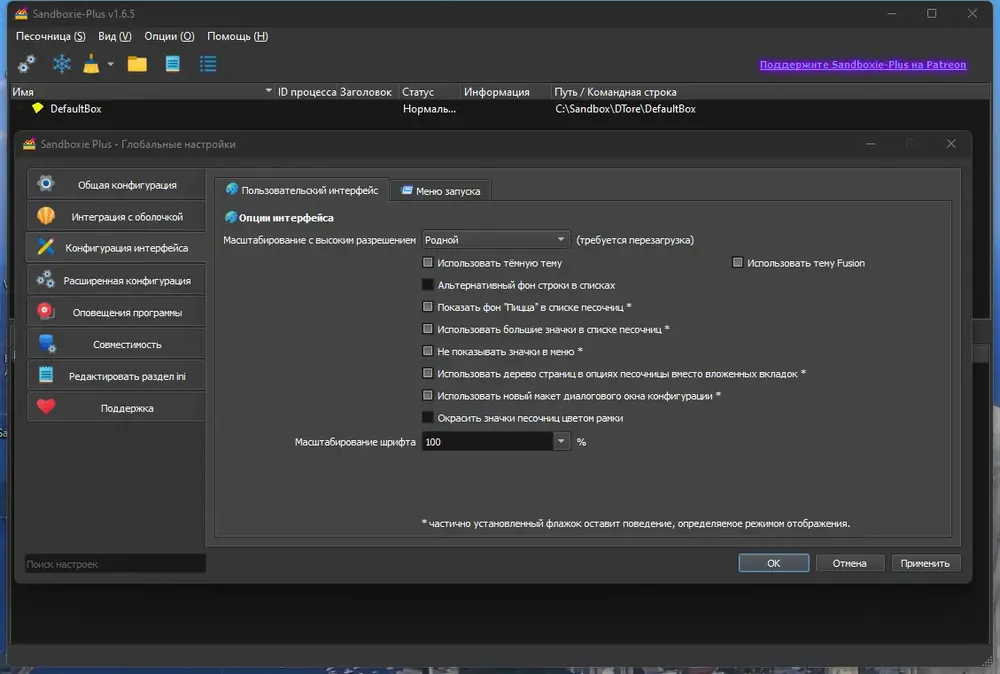Open the dropdown arrow beside the broom icon

click(x=110, y=64)
